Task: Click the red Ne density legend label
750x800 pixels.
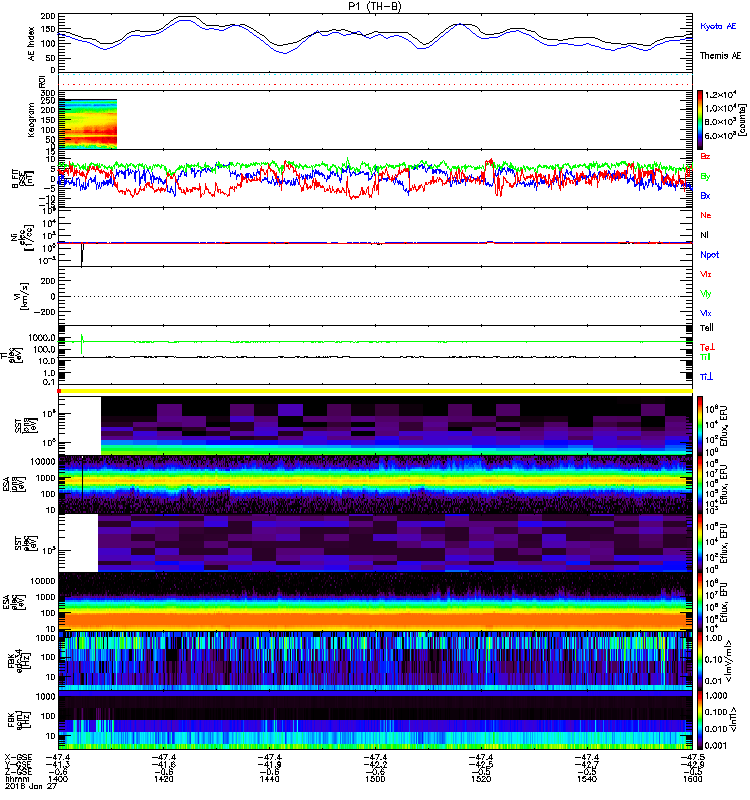Action: tap(706, 215)
